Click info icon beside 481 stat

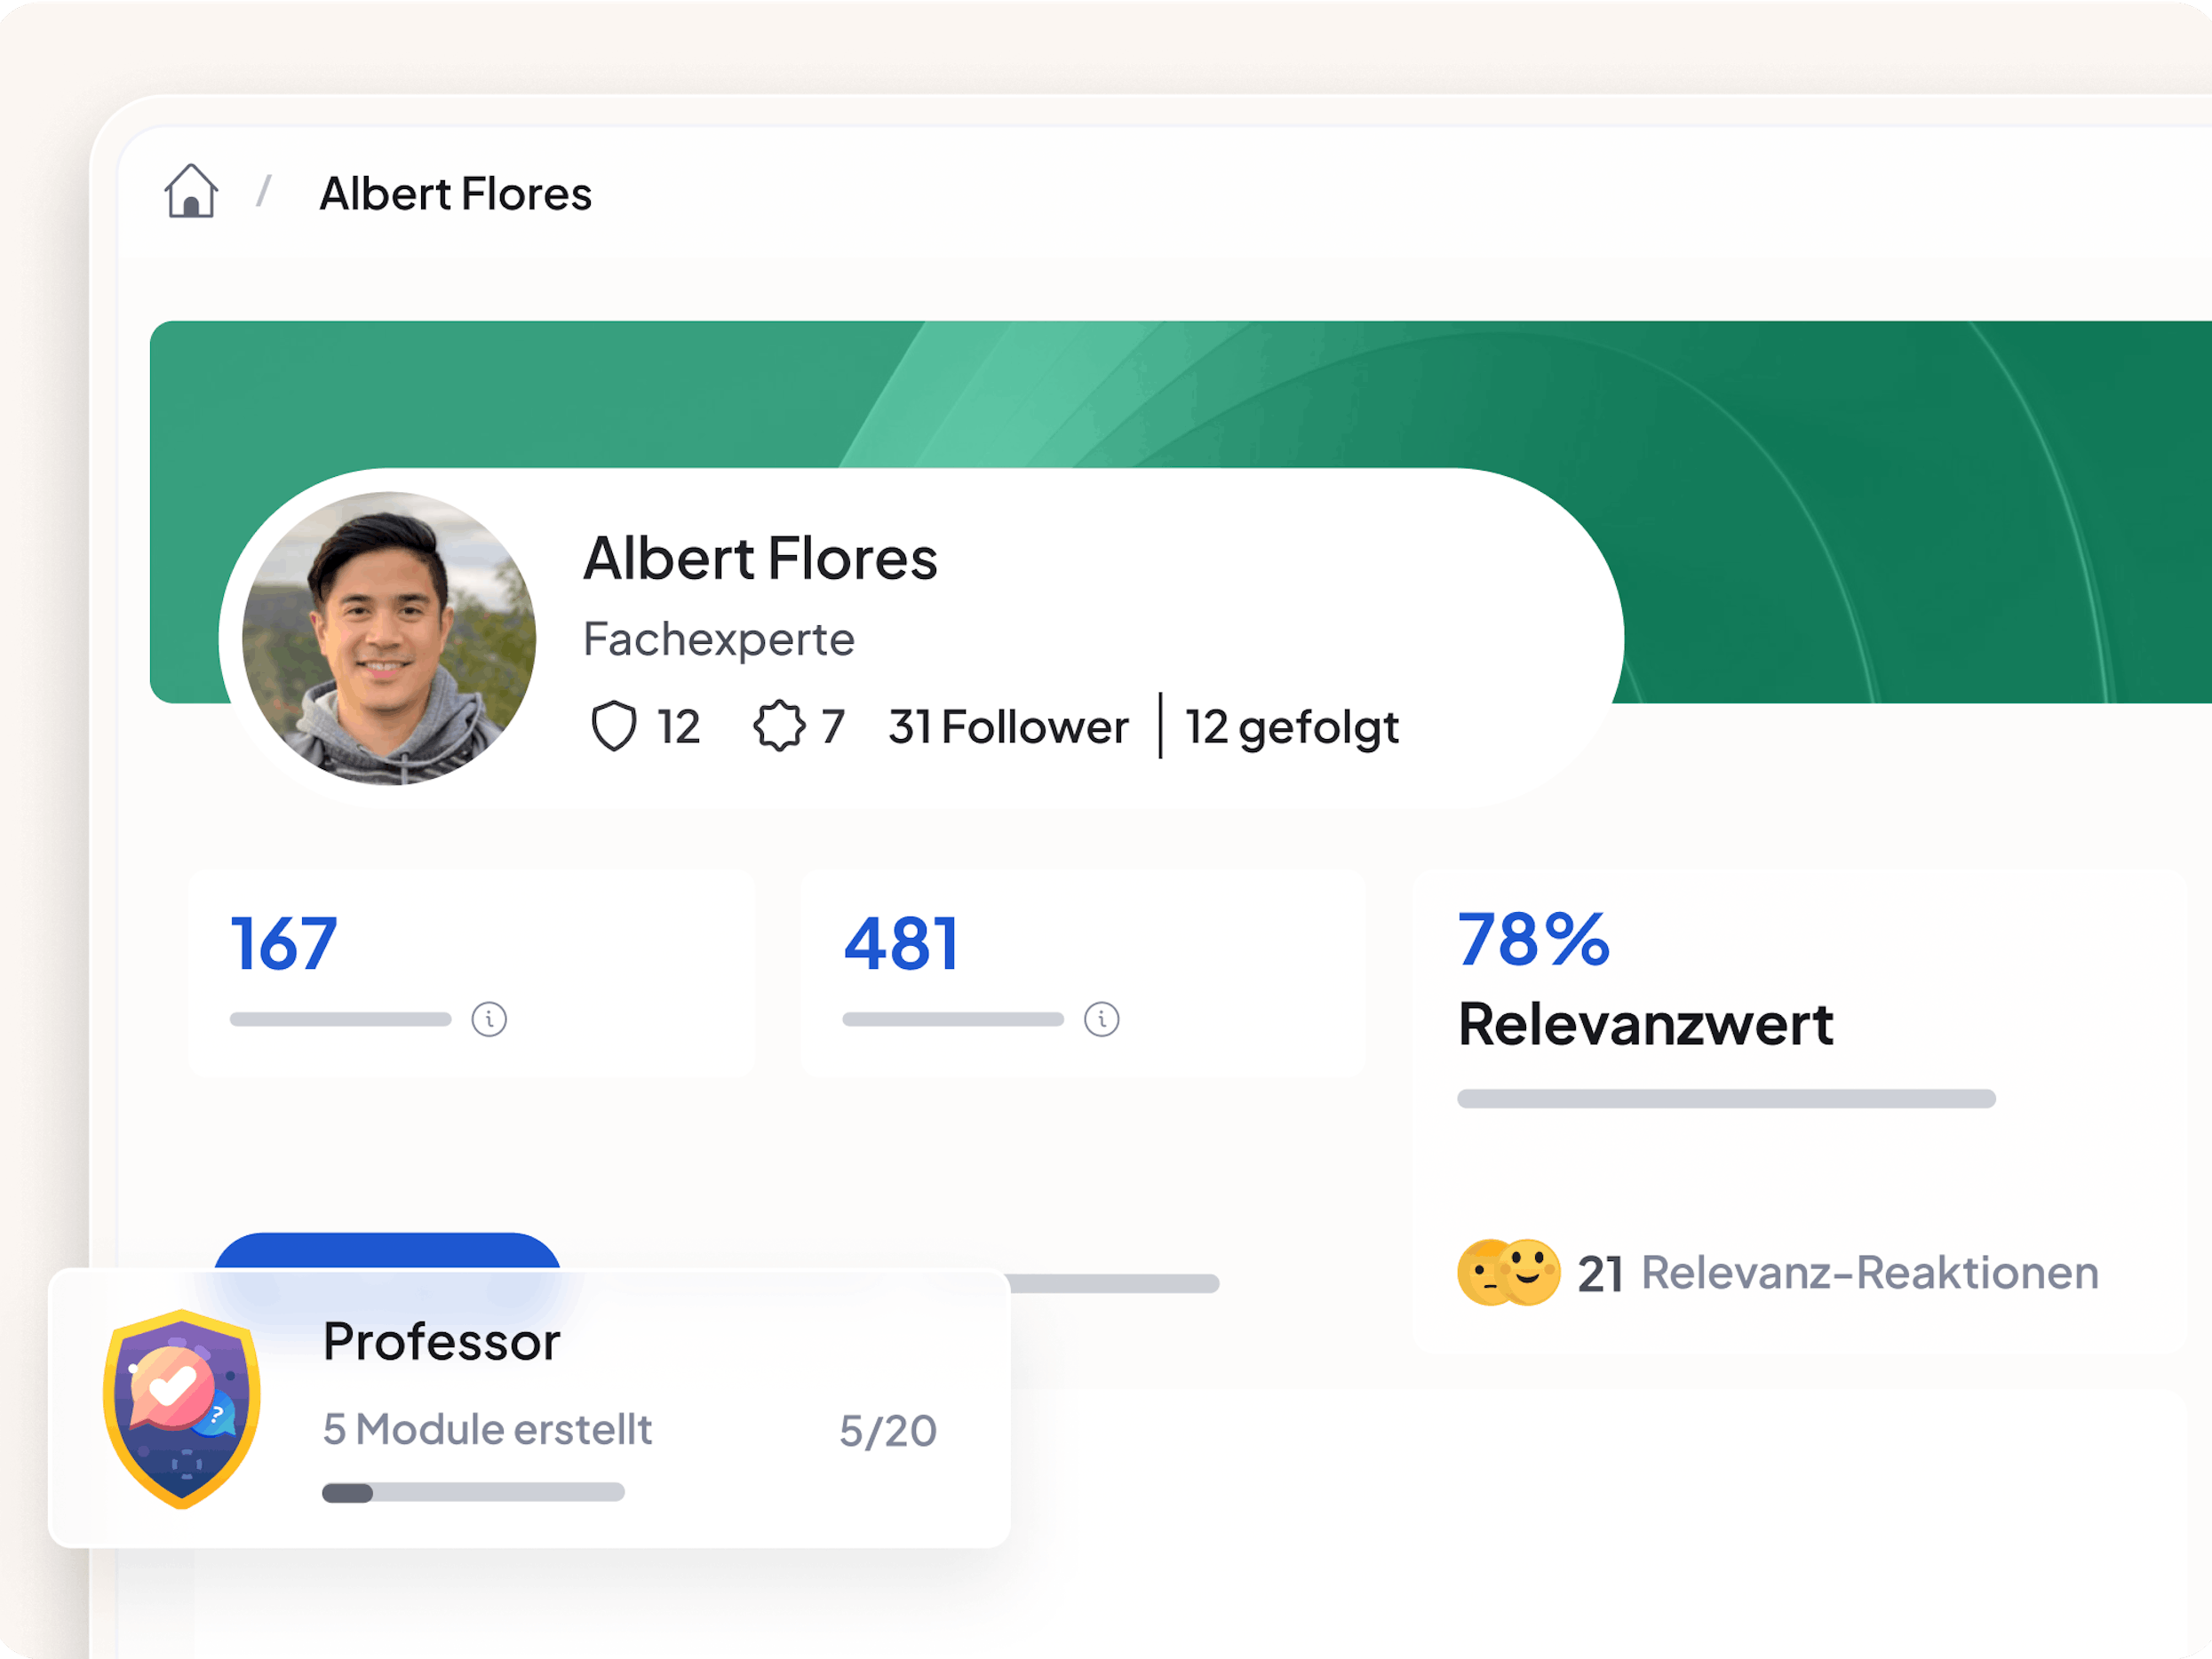pyautogui.click(x=1101, y=1019)
